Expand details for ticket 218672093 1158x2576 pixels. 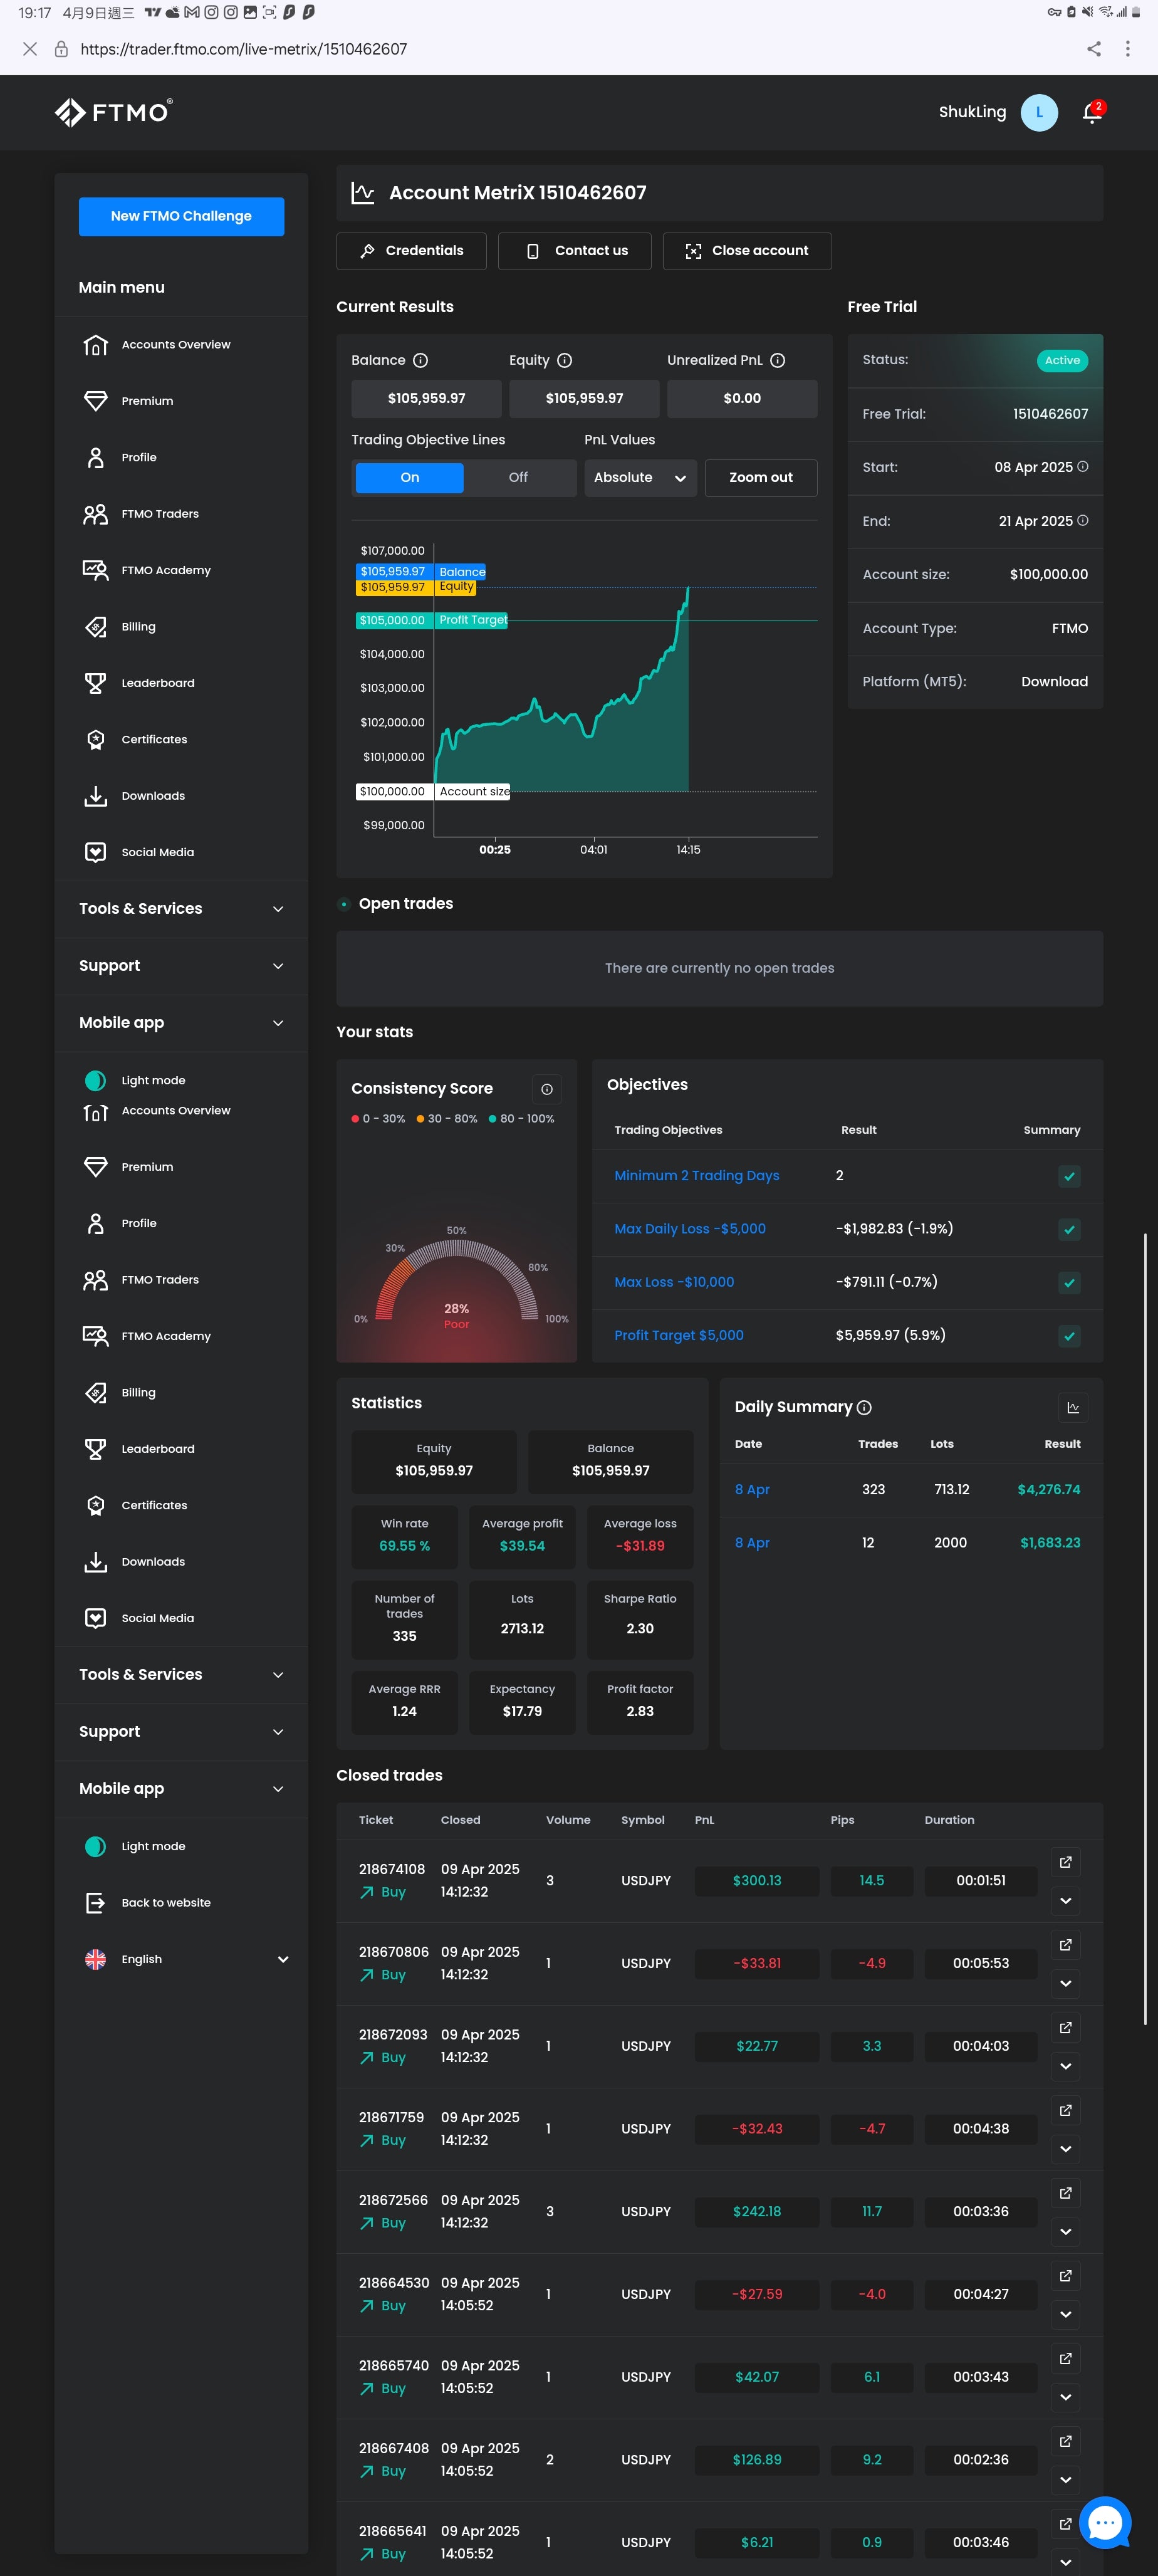(x=1066, y=2067)
